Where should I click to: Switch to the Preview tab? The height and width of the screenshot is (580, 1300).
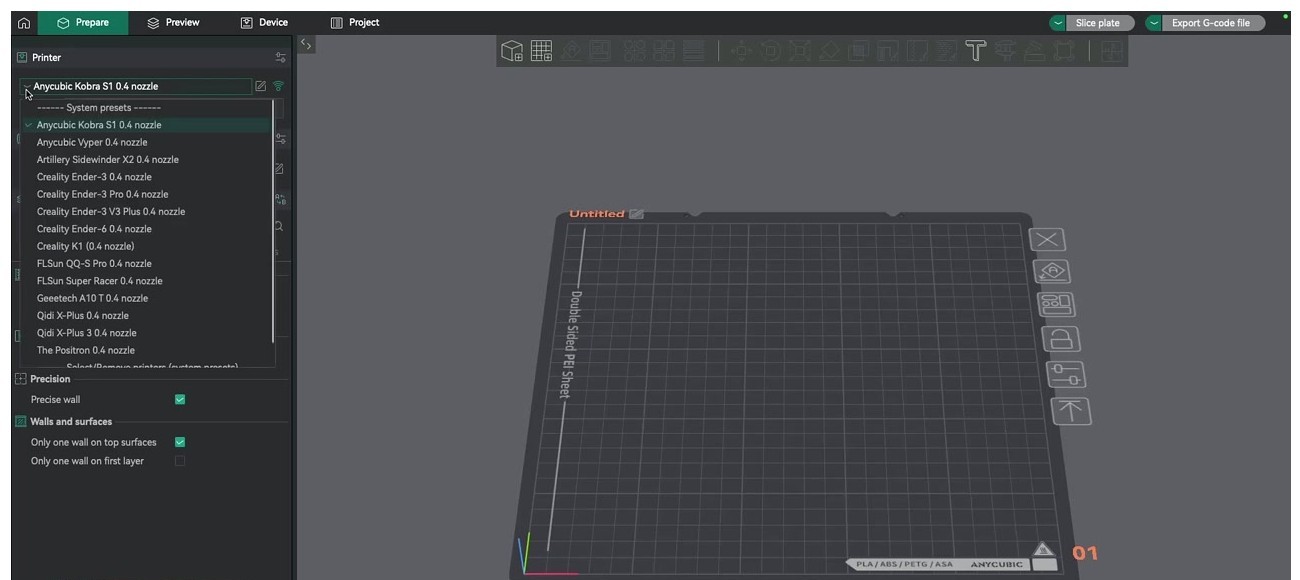[x=173, y=22]
